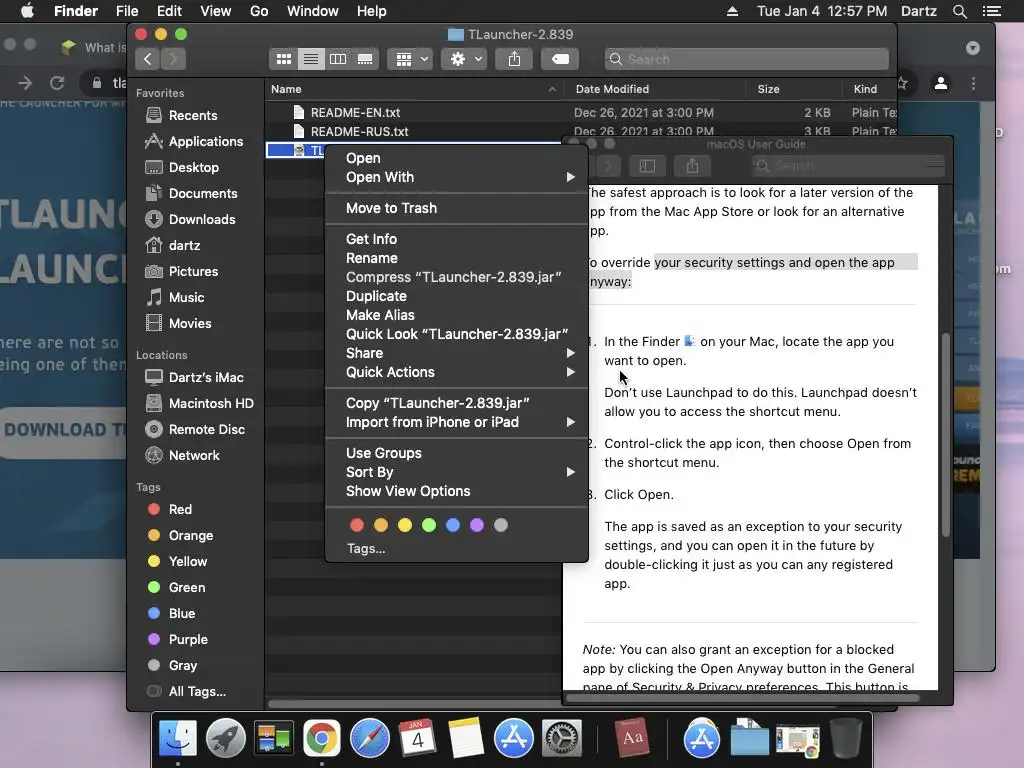Expand the Quick Actions submenu

[456, 372]
